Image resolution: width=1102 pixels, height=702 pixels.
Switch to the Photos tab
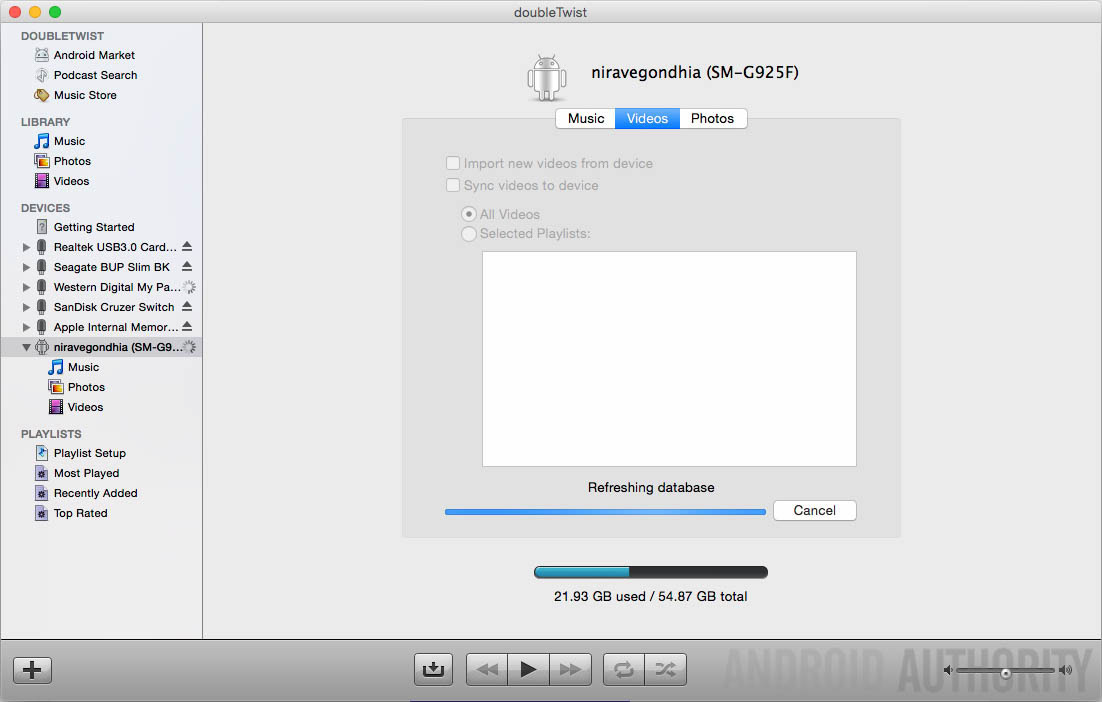pos(713,119)
